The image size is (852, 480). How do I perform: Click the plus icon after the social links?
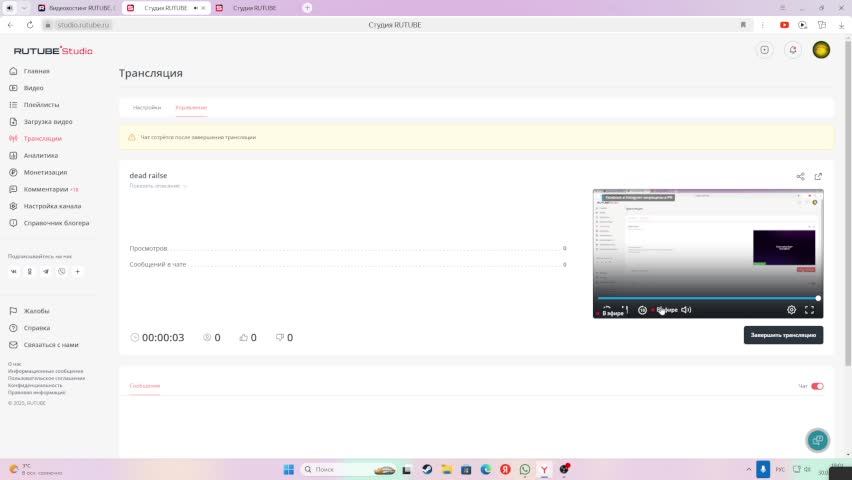pos(77,271)
